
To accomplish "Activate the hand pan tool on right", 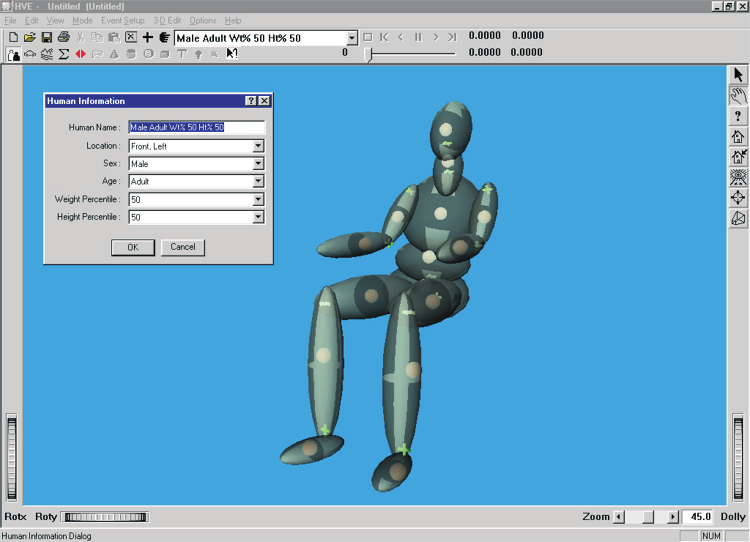I will tap(738, 96).
